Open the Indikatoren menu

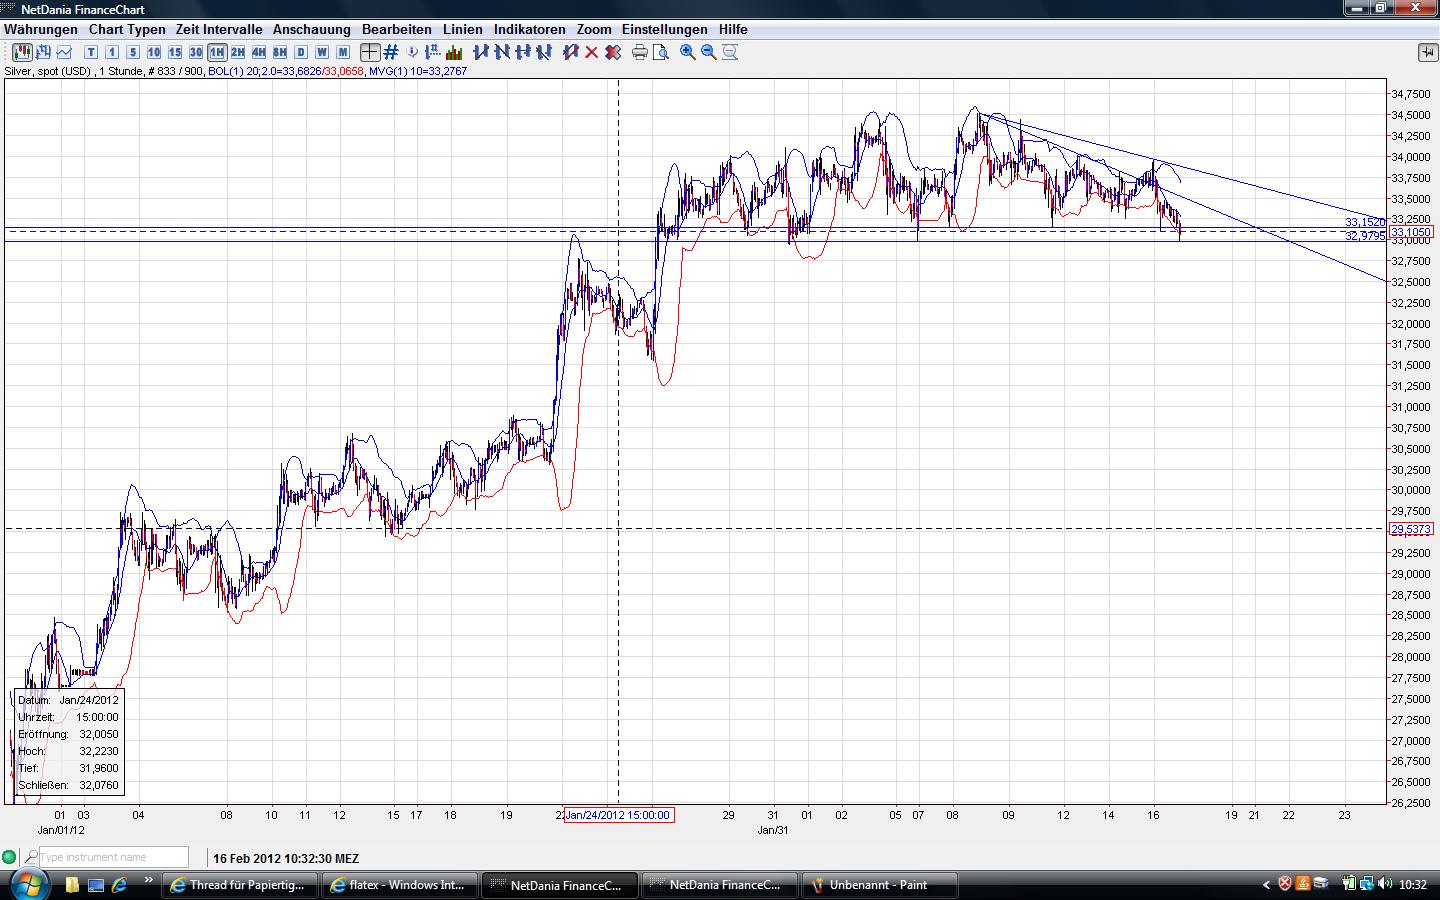(530, 29)
